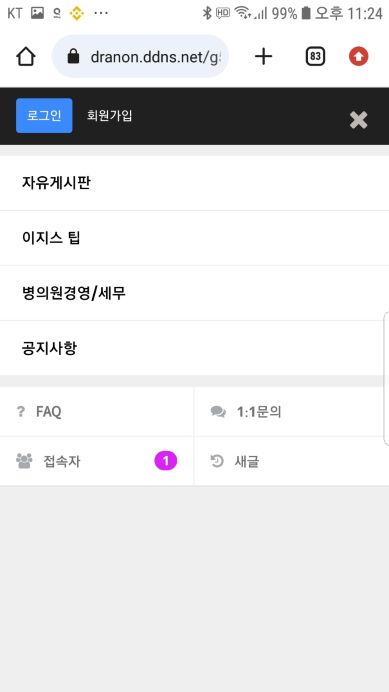Image resolution: width=389 pixels, height=692 pixels.
Task: Go to 병의원경영/세무 board
Action: click(x=194, y=293)
